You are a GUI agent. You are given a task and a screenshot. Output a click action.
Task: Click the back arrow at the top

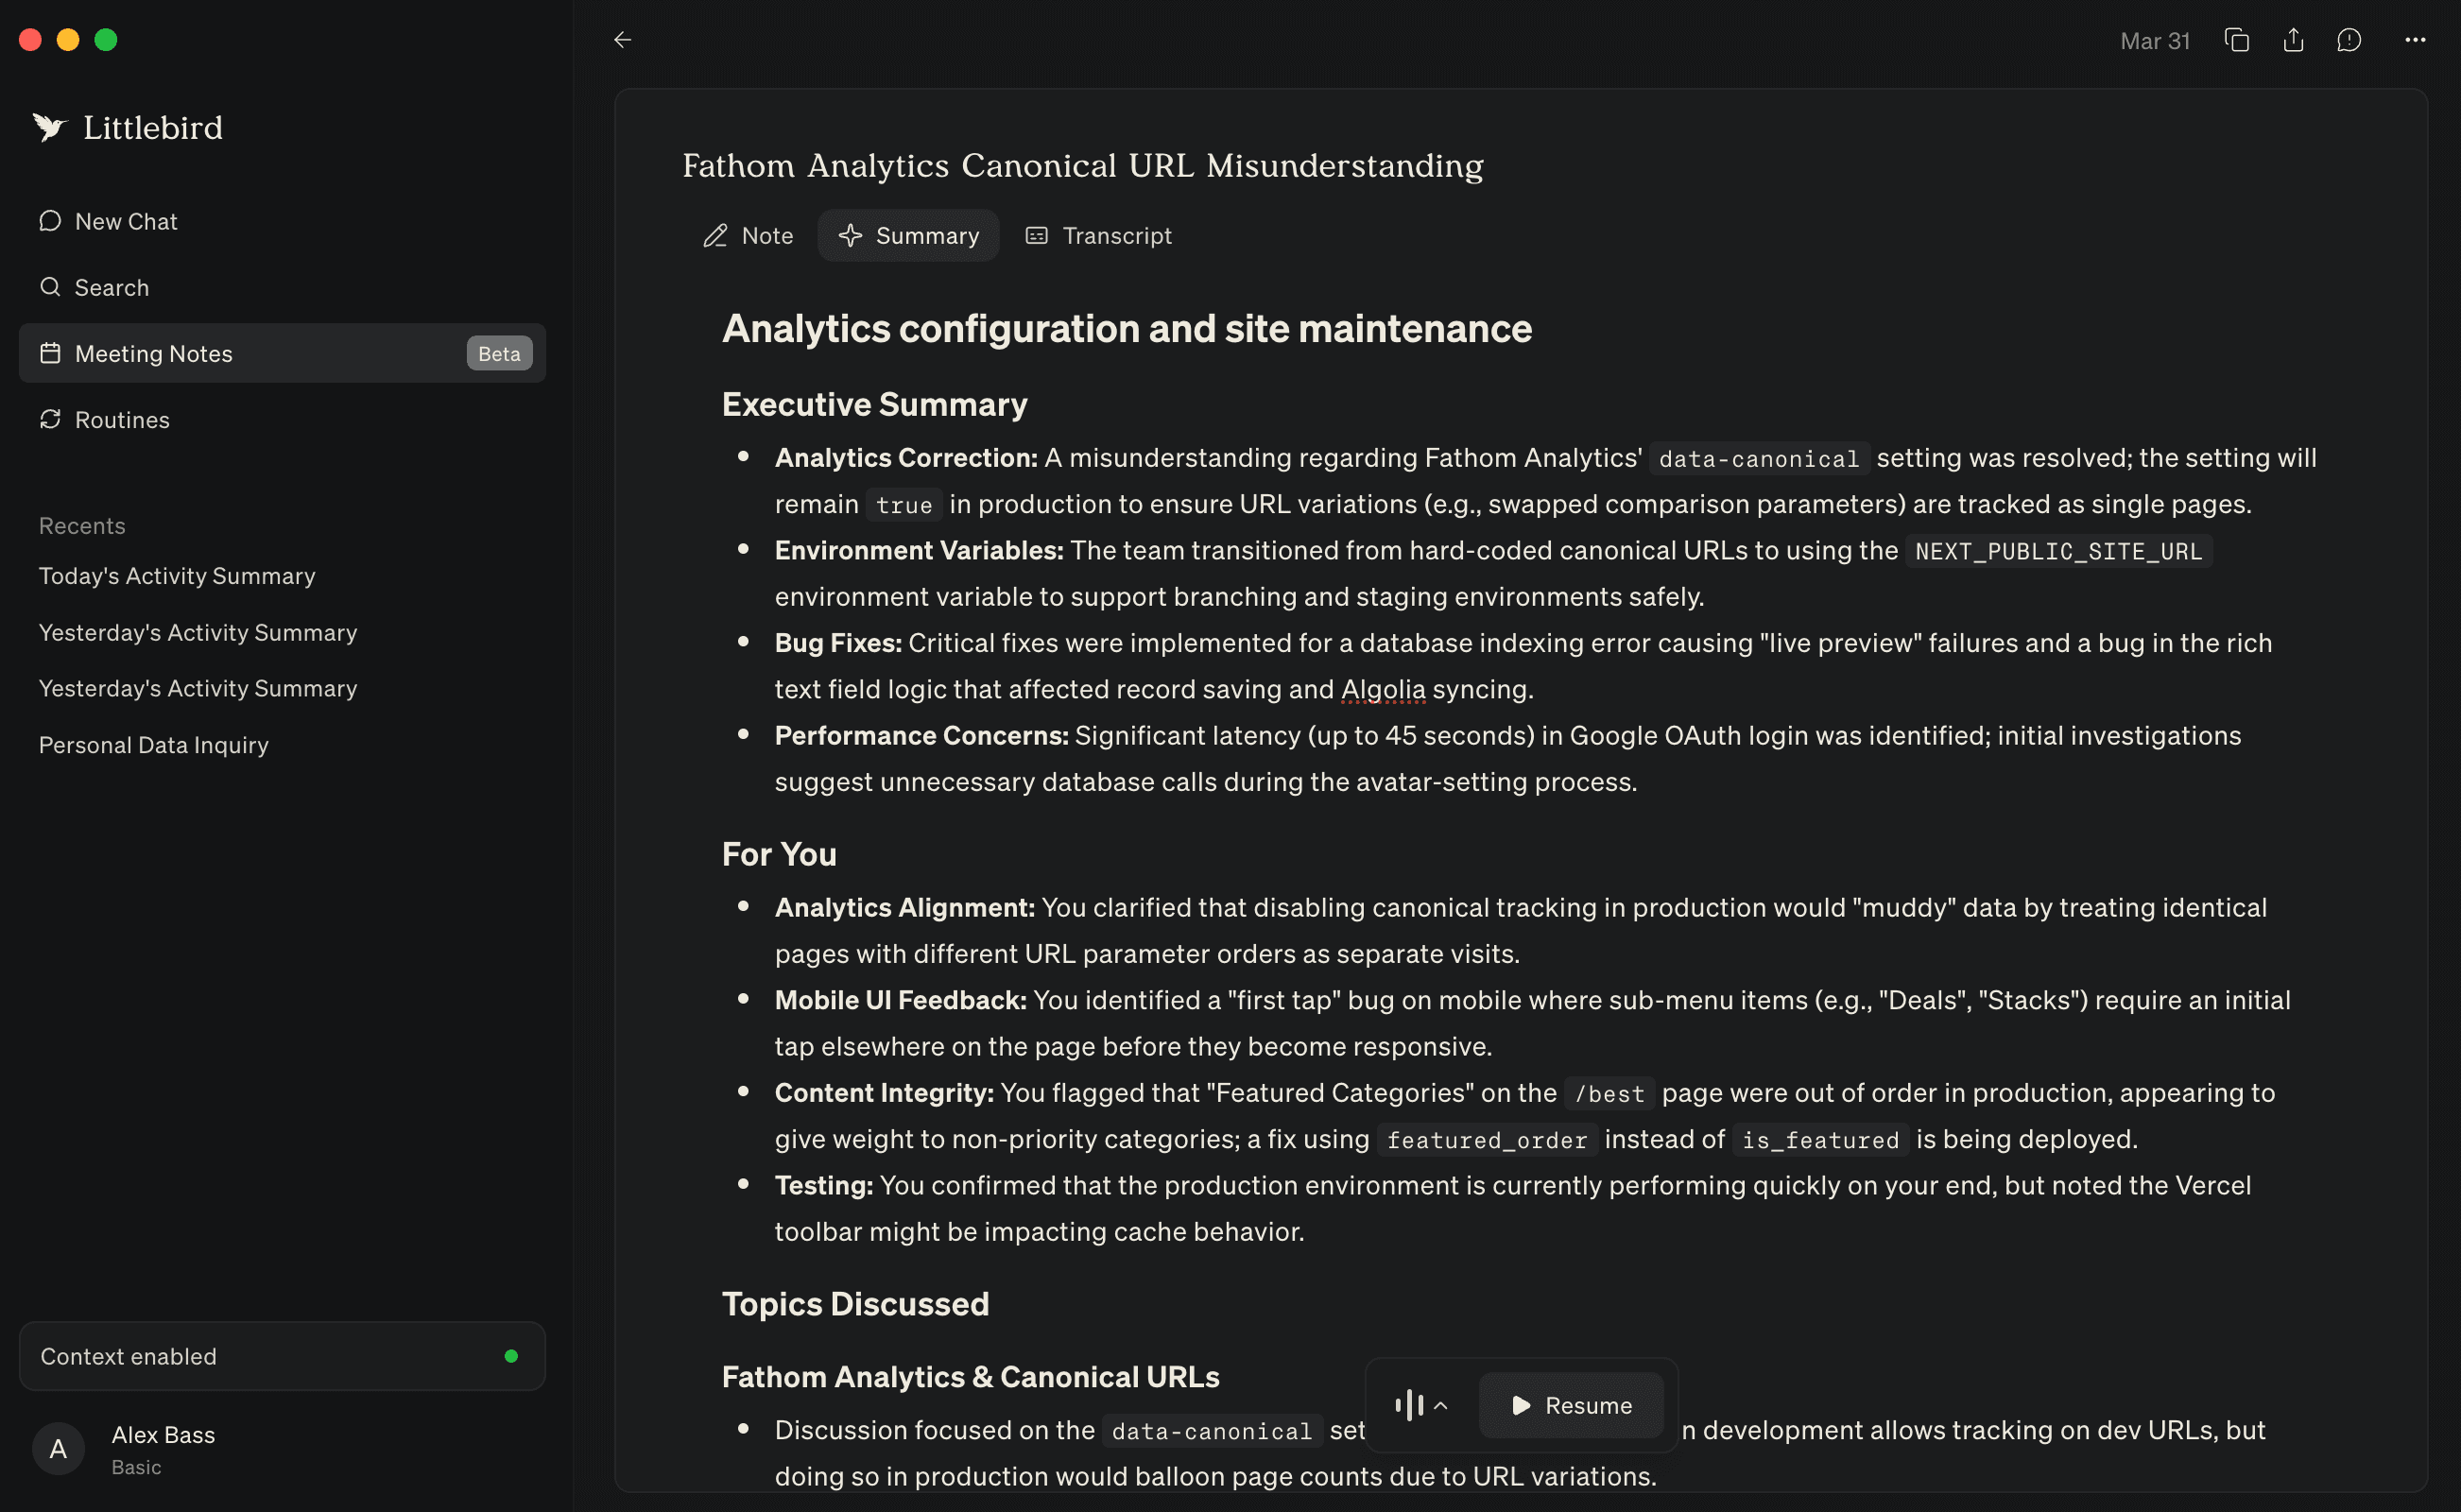[623, 40]
